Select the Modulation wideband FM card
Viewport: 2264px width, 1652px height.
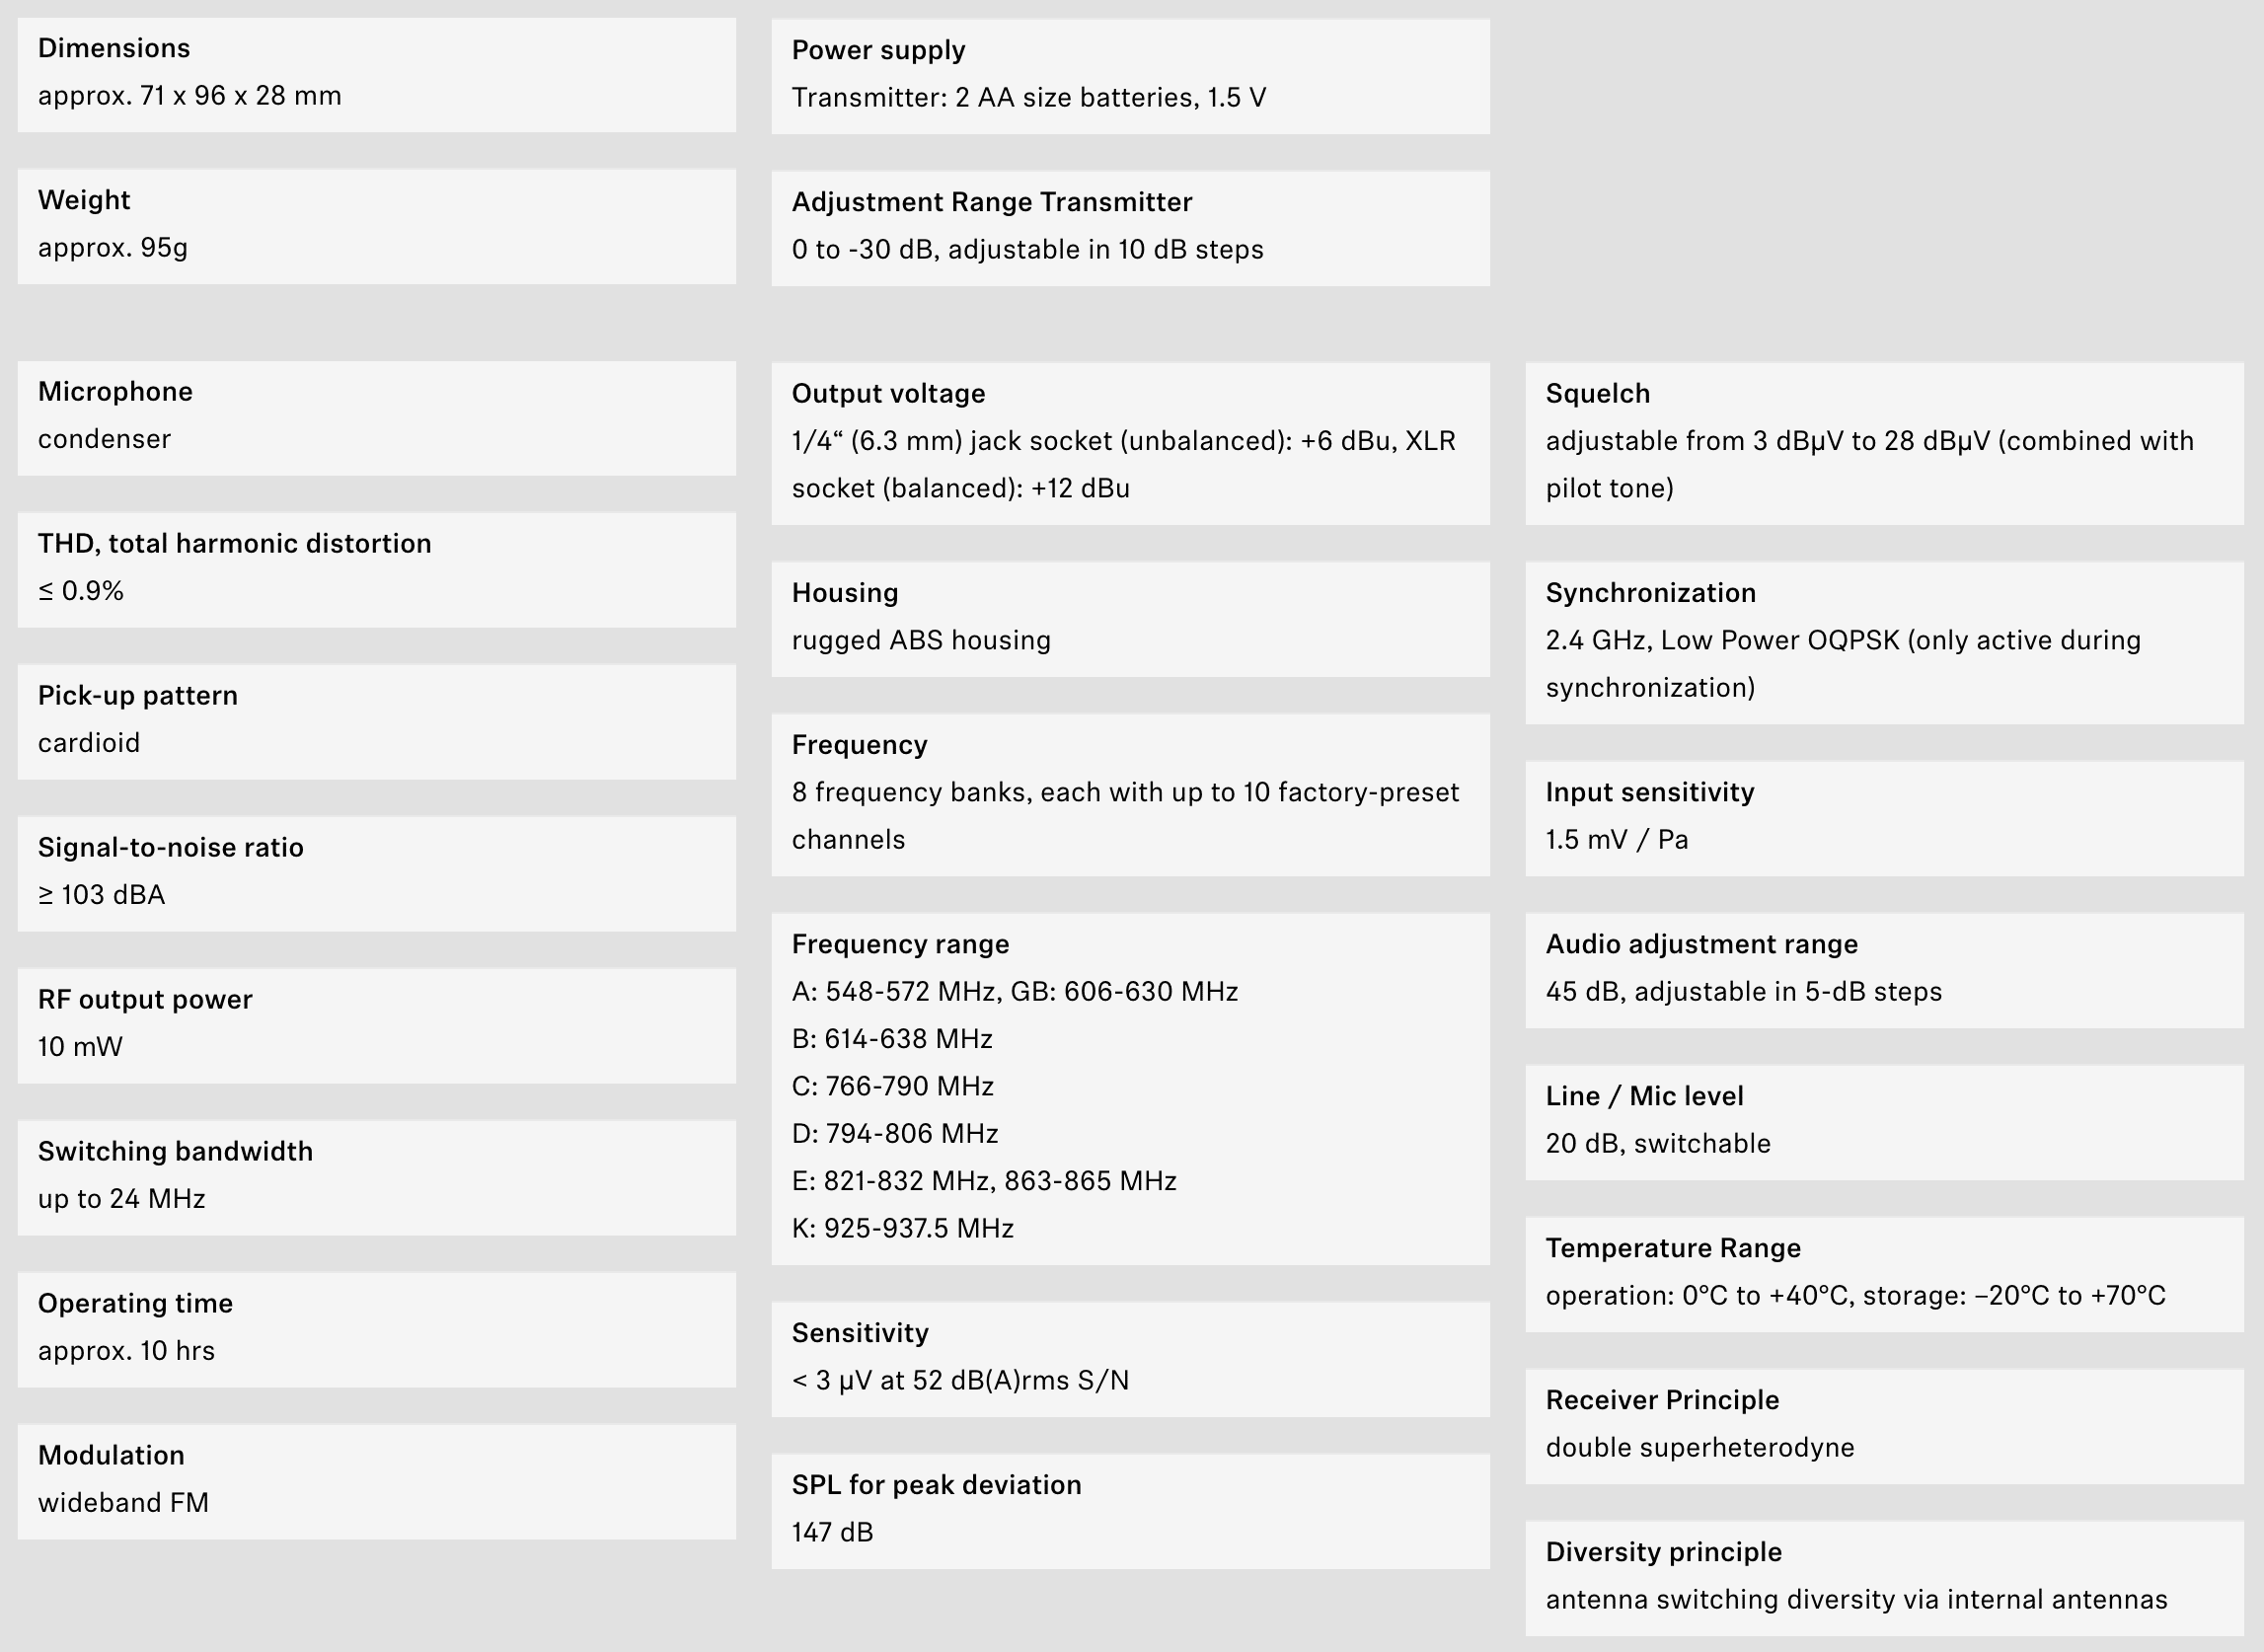pyautogui.click(x=376, y=1482)
